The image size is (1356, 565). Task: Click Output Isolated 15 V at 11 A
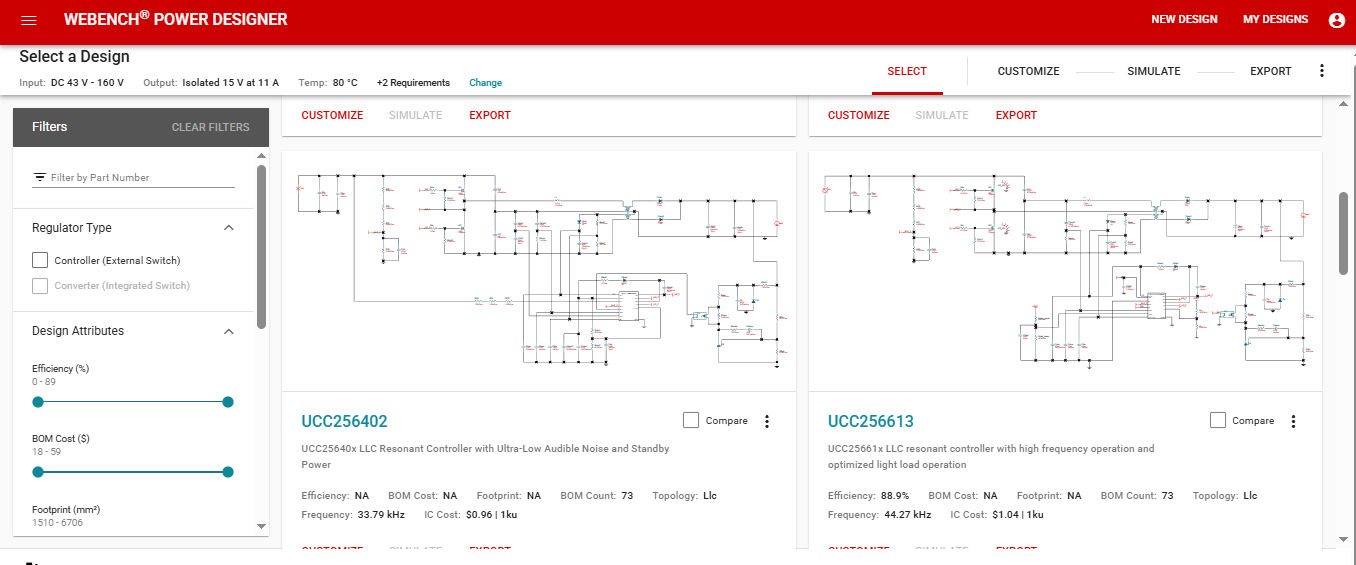click(211, 83)
